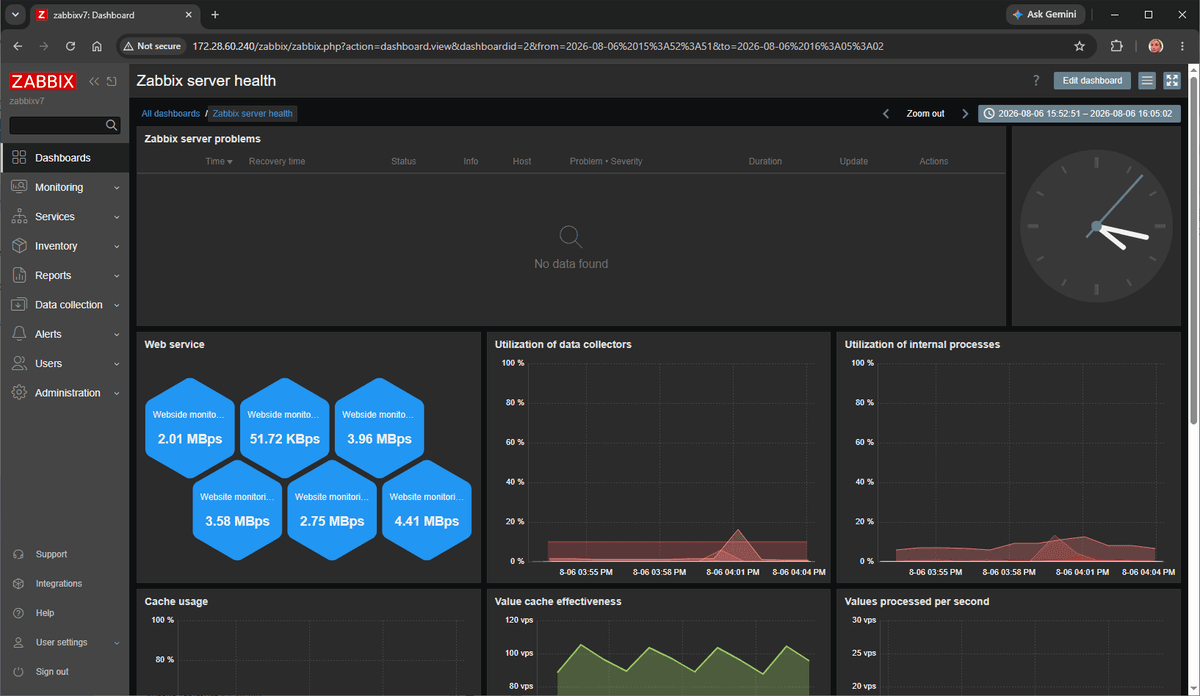This screenshot has width=1200, height=696.
Task: Select Dashboards in the sidebar menu
Action: pos(65,158)
